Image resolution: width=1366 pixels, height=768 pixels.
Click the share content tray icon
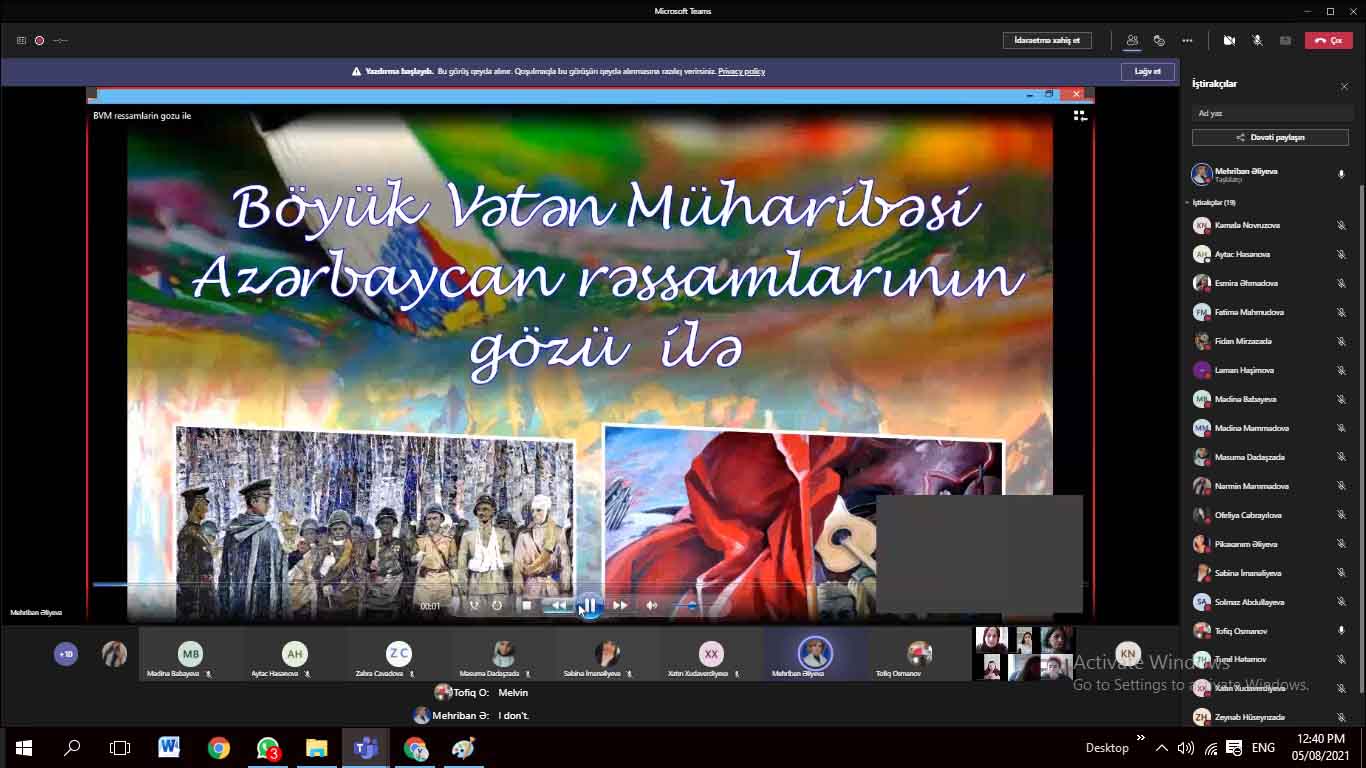[1285, 41]
